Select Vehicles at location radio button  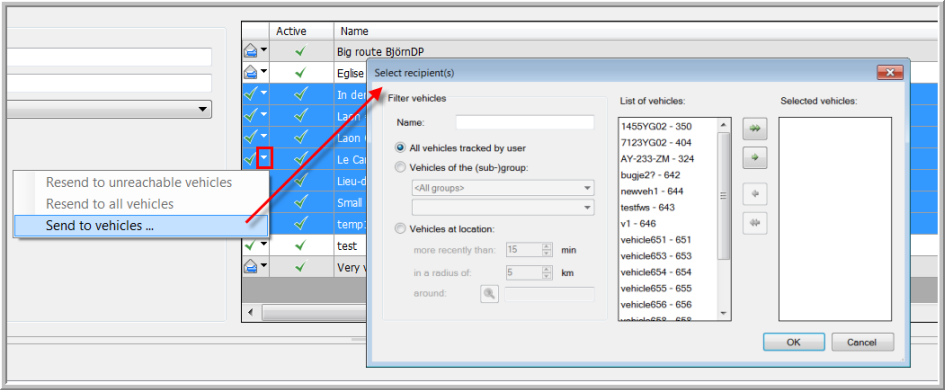coord(401,228)
